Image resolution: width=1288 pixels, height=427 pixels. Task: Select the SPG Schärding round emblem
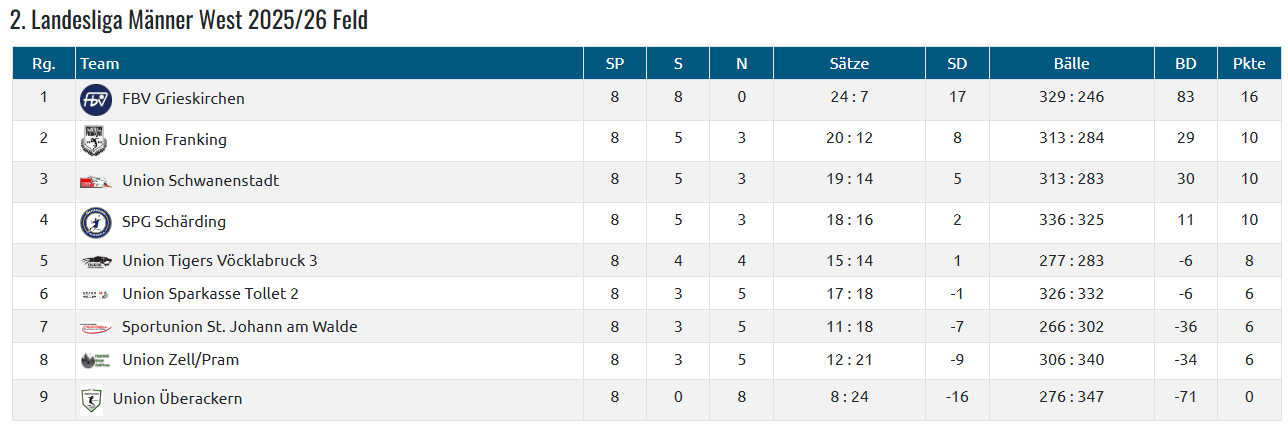point(96,222)
